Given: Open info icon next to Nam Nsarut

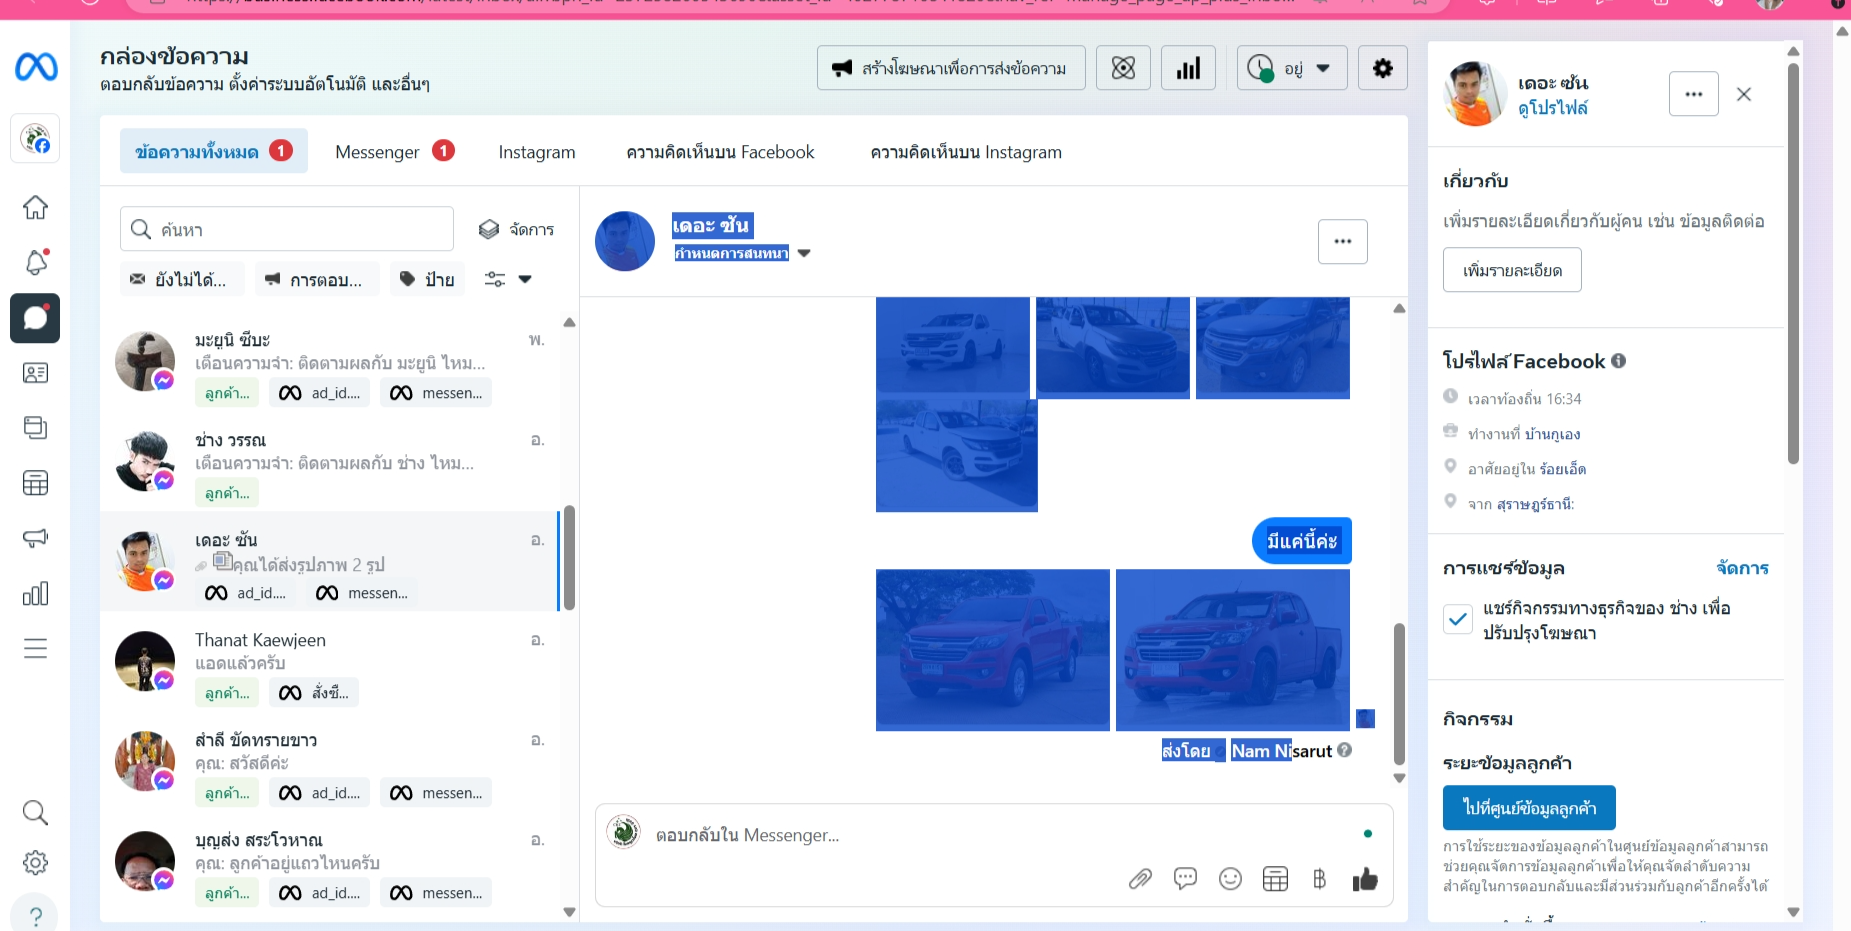Looking at the screenshot, I should pos(1345,750).
